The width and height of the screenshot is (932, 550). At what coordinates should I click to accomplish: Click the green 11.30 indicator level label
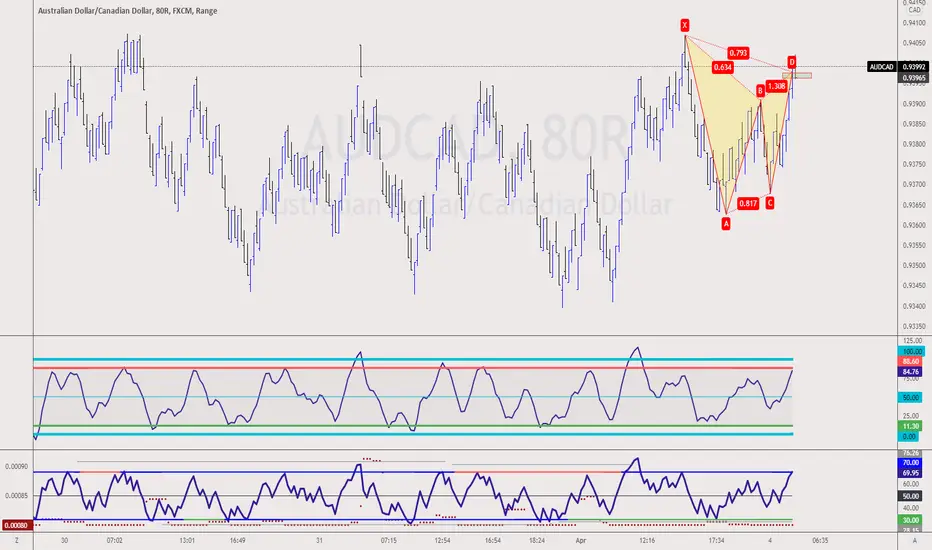(x=912, y=426)
